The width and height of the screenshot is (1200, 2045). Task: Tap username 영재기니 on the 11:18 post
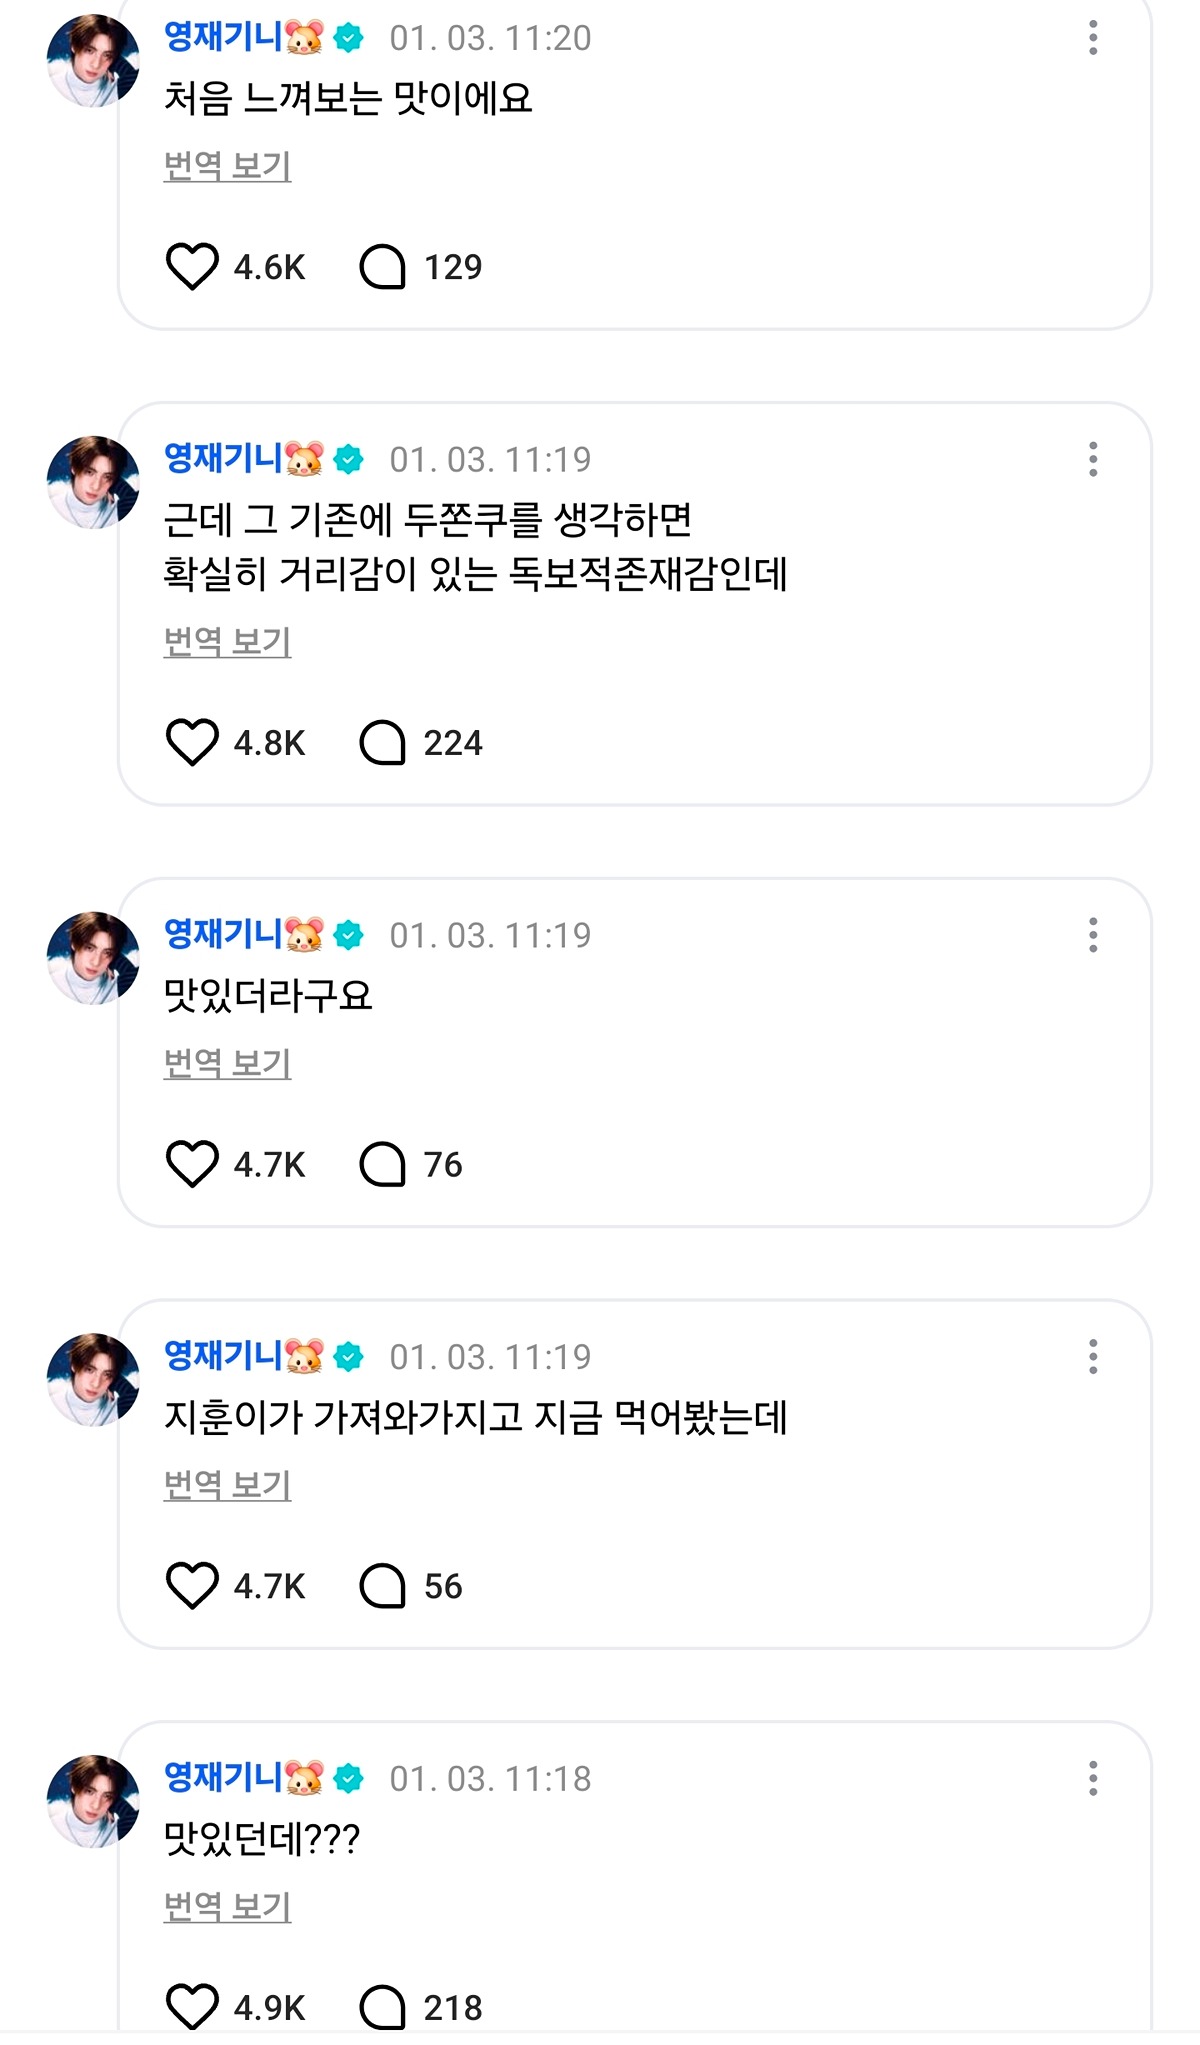[224, 1778]
